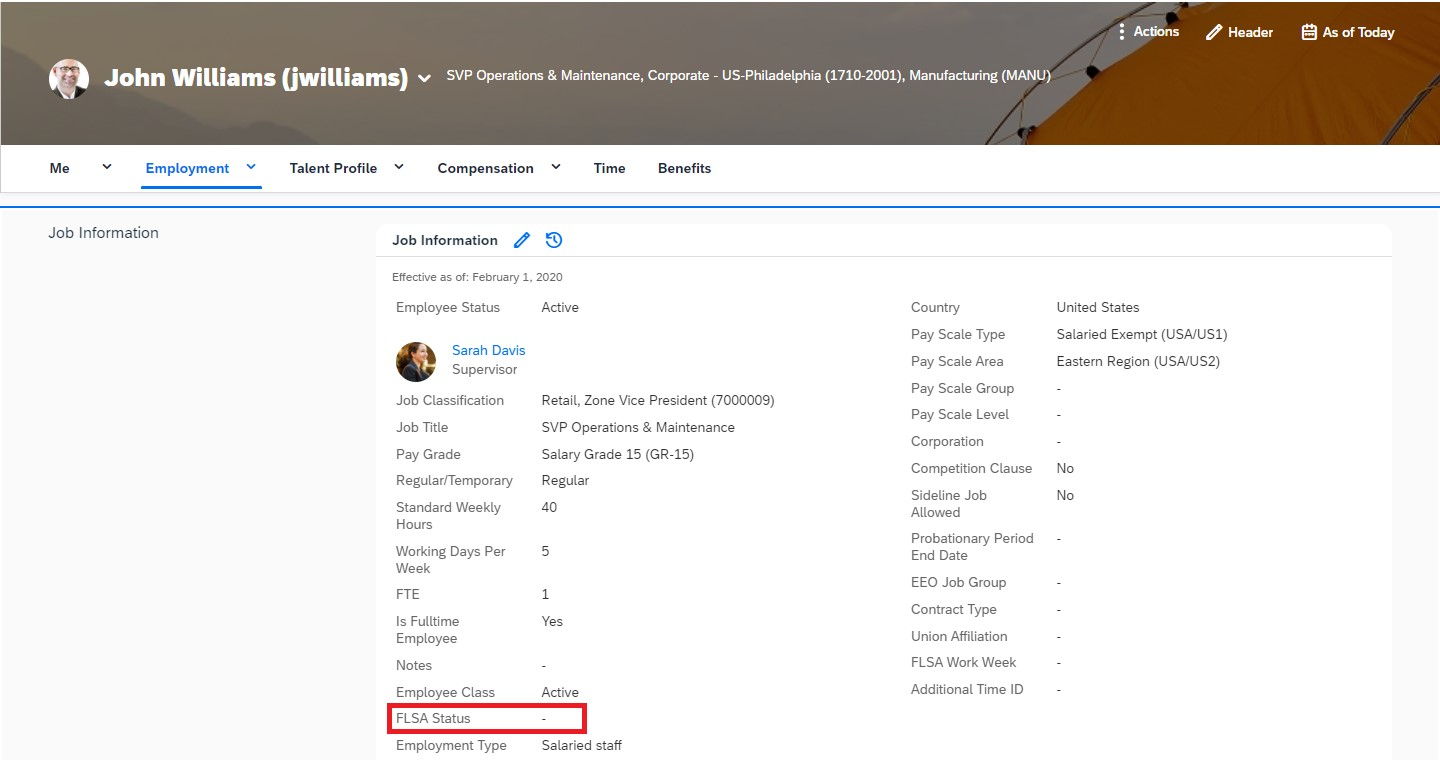This screenshot has width=1440, height=760.
Task: Click the Header pencil icon
Action: coord(1214,32)
